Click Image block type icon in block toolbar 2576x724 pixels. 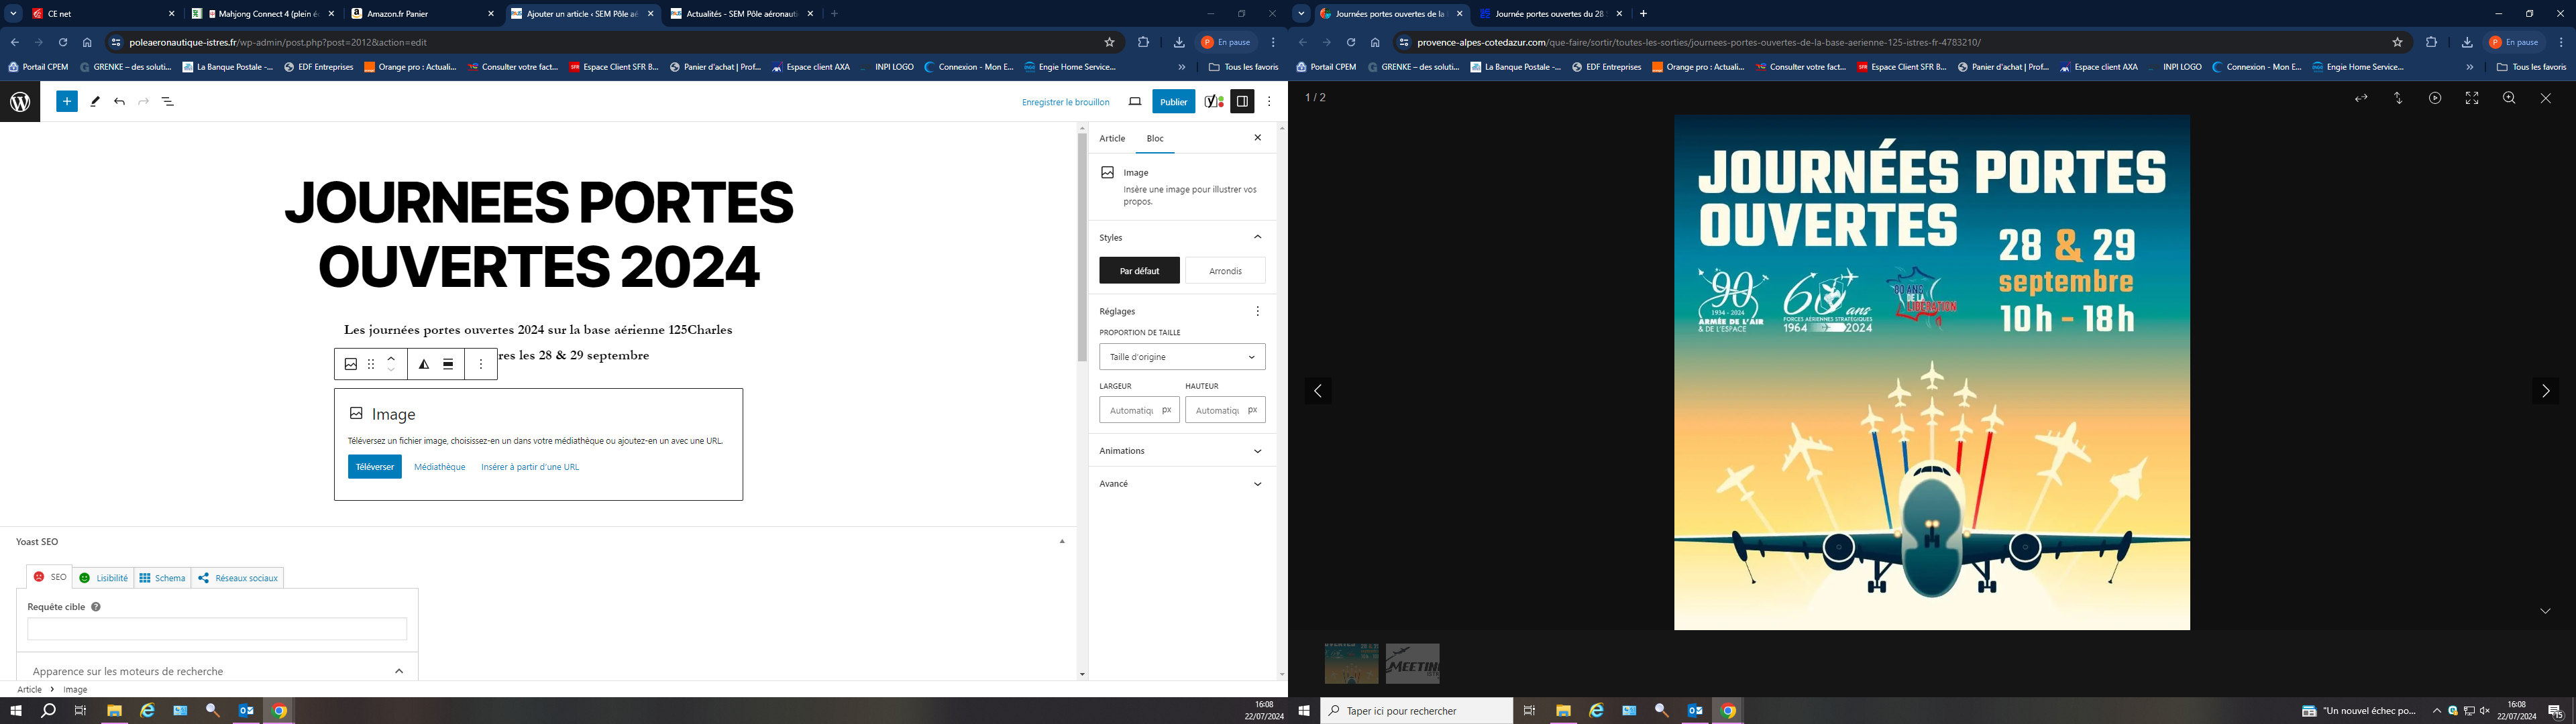click(x=351, y=364)
